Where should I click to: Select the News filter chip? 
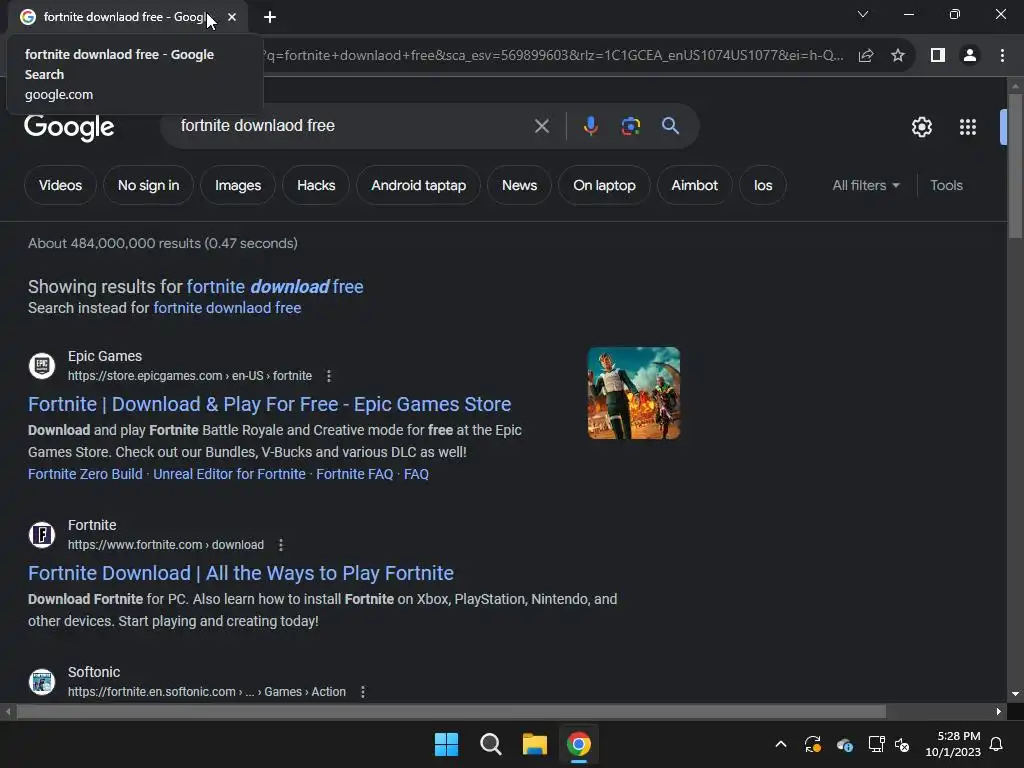tap(519, 185)
